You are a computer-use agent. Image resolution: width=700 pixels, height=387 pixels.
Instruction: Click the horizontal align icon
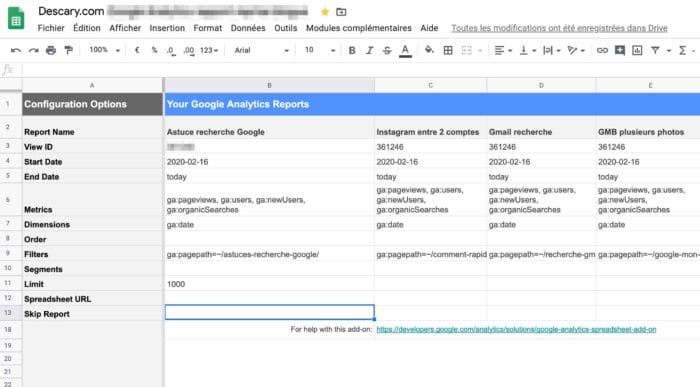(499, 50)
